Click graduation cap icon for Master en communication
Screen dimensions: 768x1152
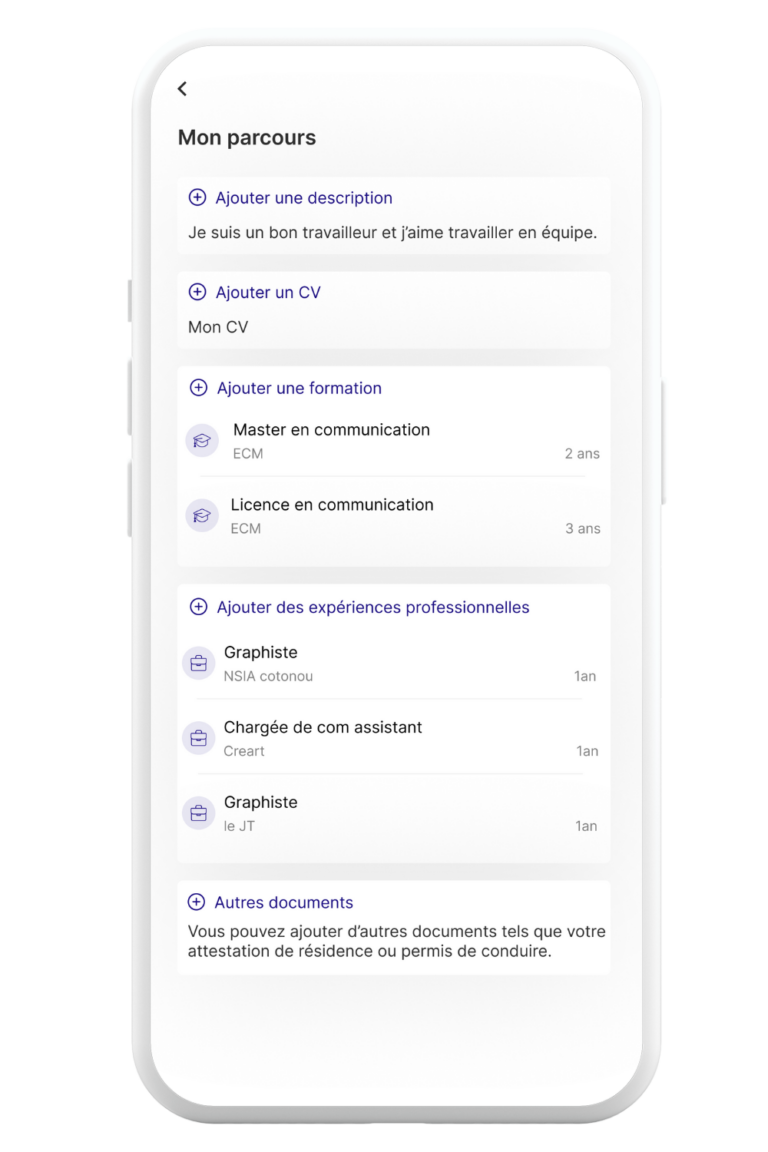click(x=202, y=441)
